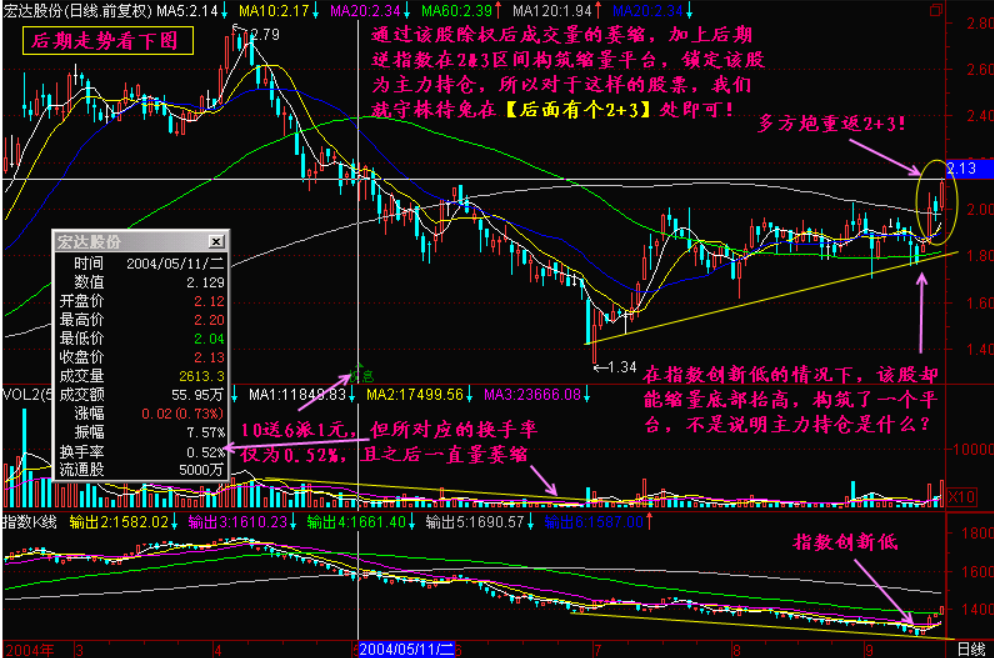Click the arrow beside MA3:23666.08 in volume panel
The height and width of the screenshot is (658, 994).
coord(587,394)
